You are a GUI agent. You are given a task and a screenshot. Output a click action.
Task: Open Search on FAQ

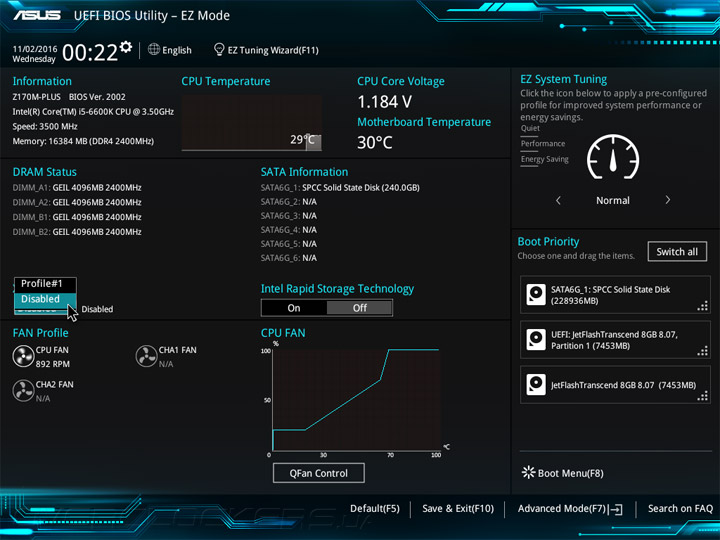[680, 508]
